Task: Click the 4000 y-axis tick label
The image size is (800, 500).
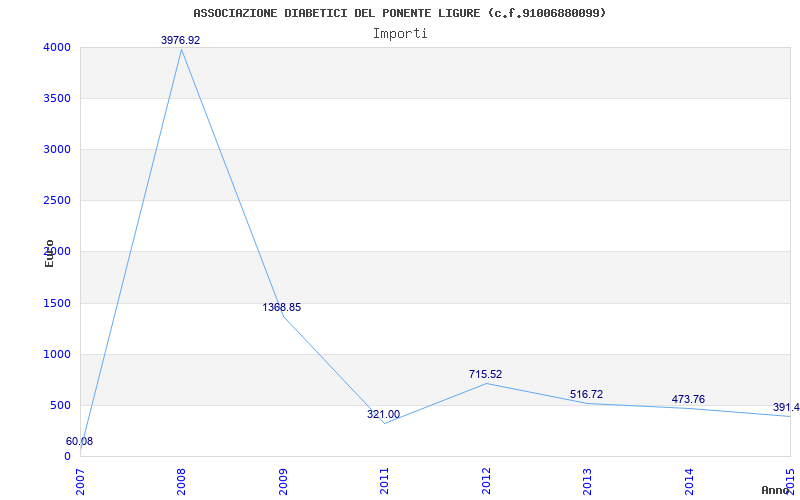Action: pyautogui.click(x=55, y=47)
